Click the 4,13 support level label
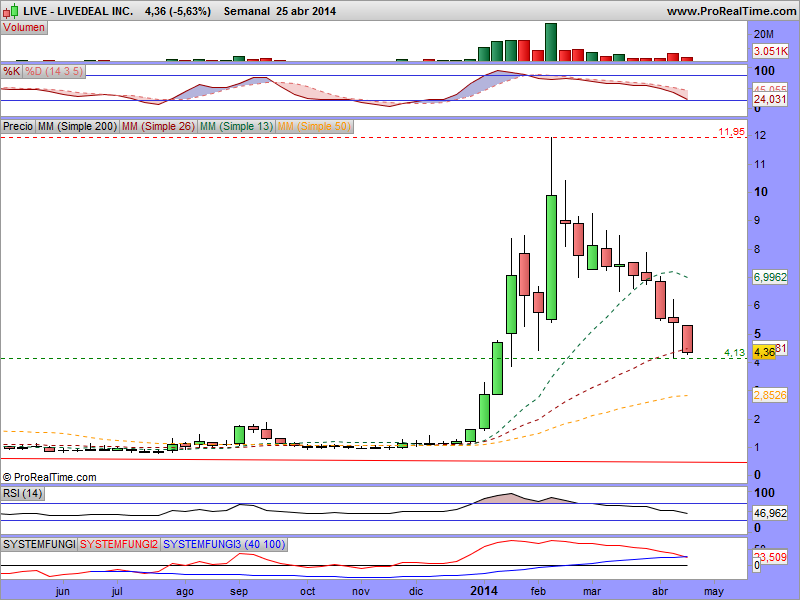This screenshot has width=800, height=600. point(734,353)
